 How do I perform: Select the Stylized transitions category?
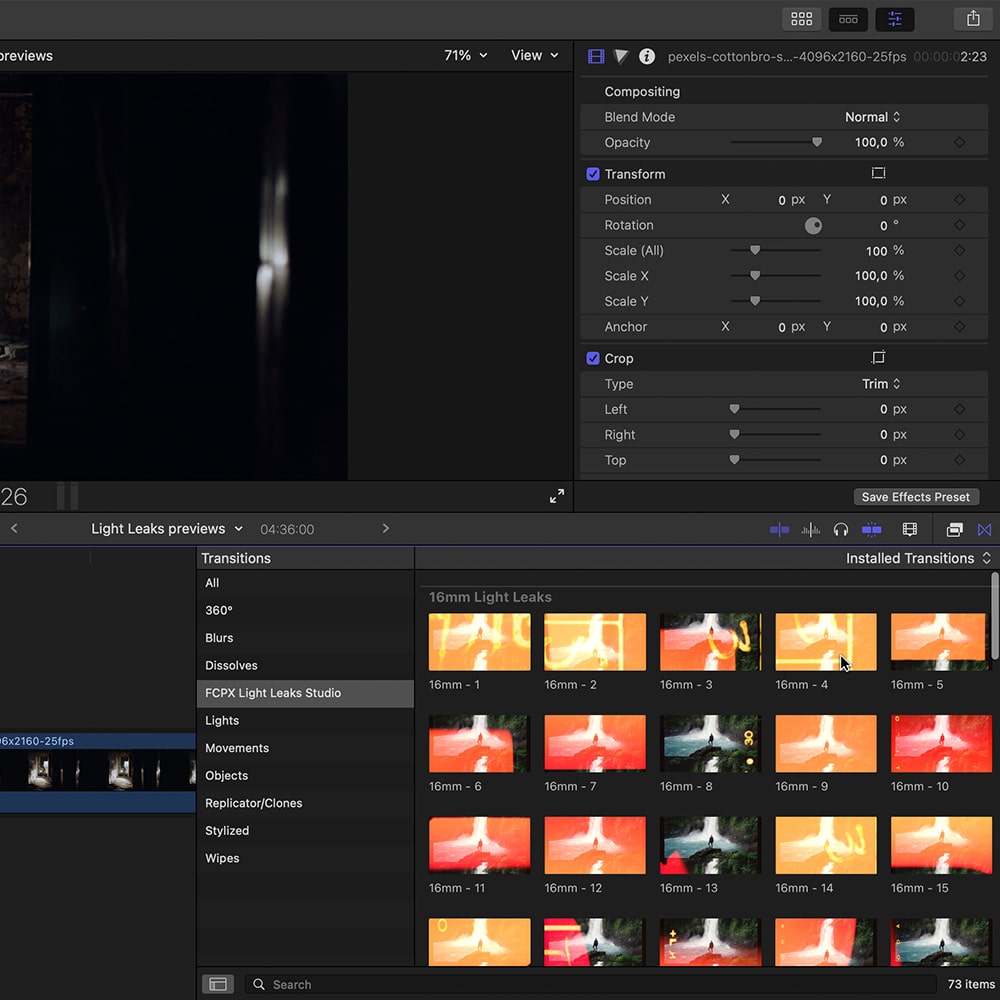tap(227, 830)
